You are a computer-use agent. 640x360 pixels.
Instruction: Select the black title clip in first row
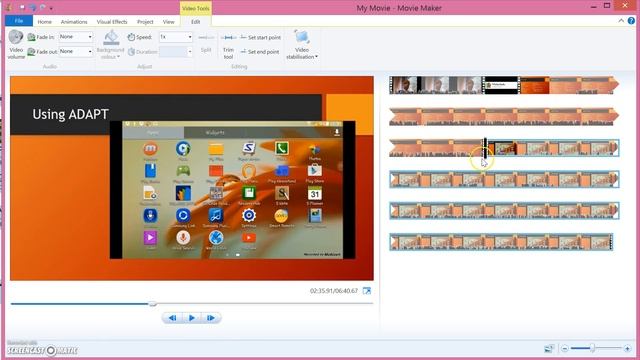(501, 85)
